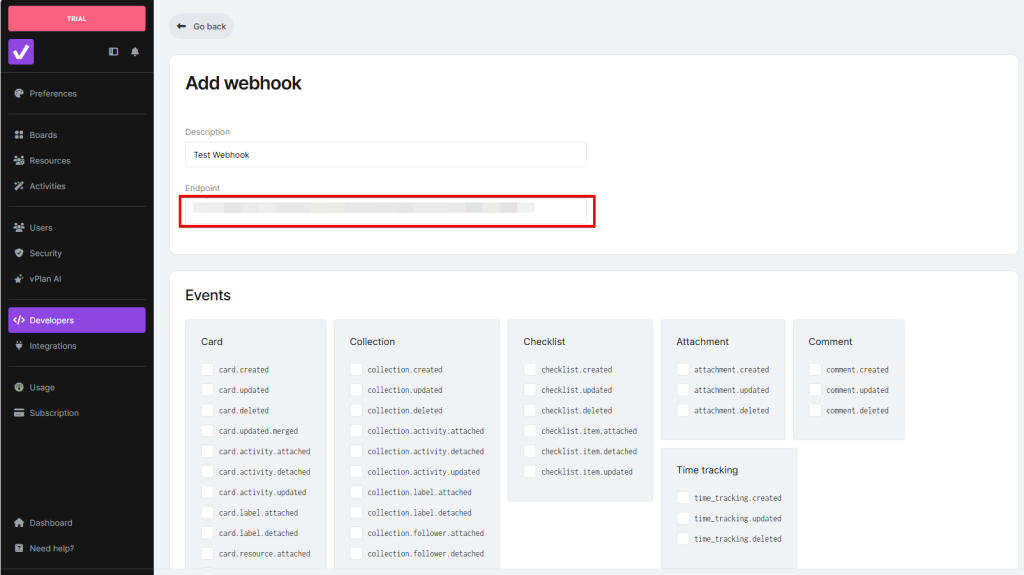Click the Security shield icon
The image size is (1024, 575).
[19, 254]
